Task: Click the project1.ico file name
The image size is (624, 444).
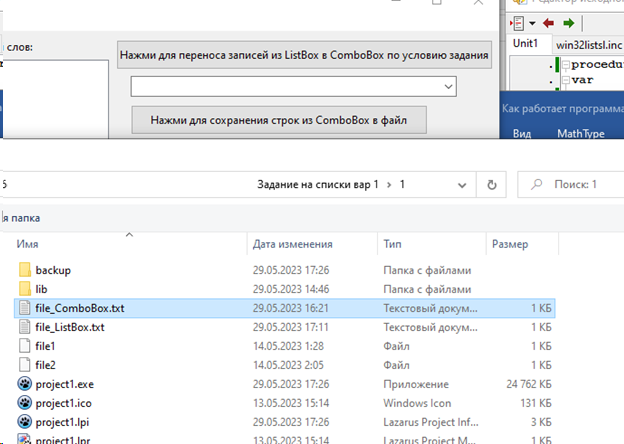Action: click(x=63, y=403)
